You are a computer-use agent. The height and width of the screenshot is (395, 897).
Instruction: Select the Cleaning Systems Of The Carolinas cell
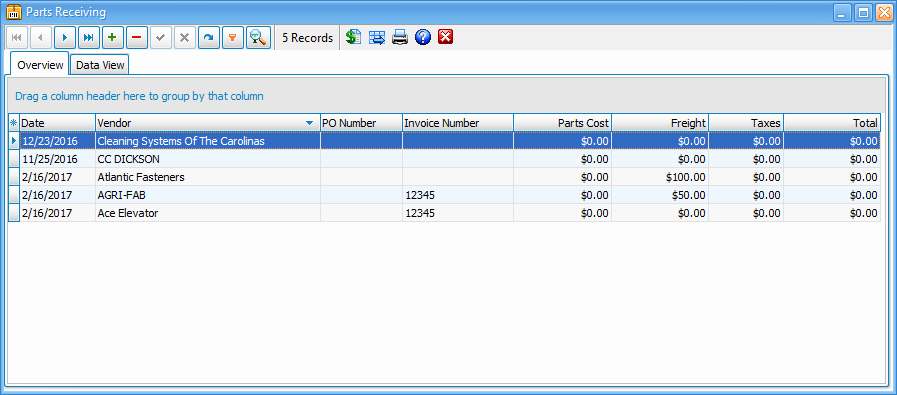(208, 141)
